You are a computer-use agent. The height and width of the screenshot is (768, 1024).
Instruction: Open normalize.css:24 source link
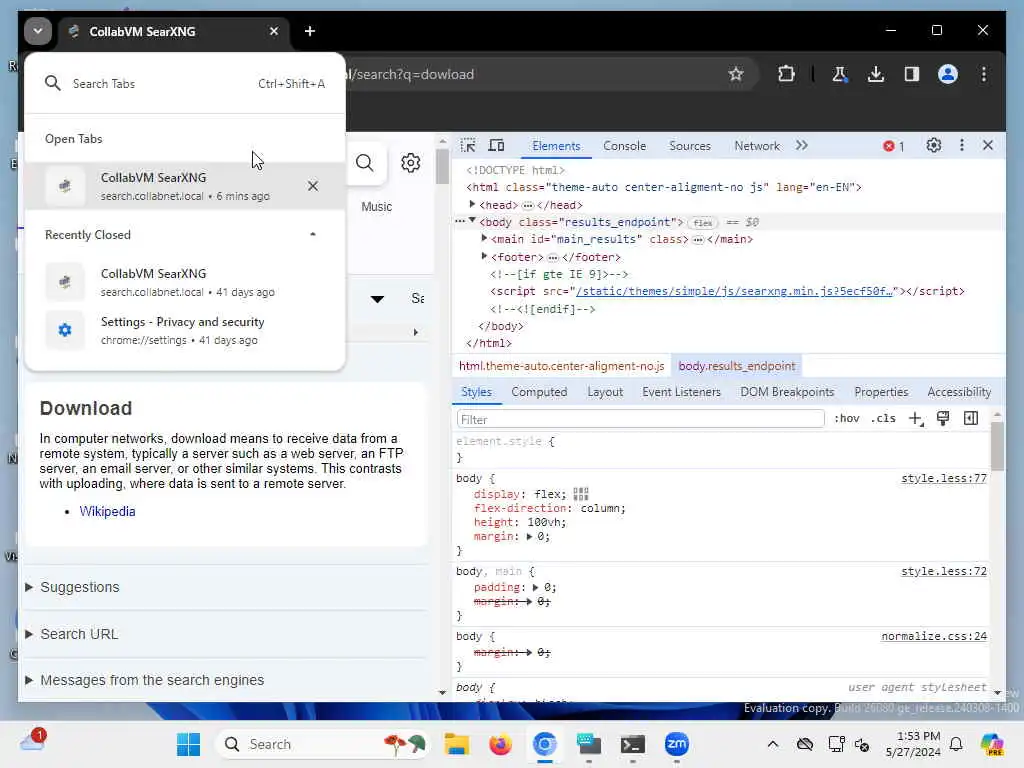[x=934, y=636]
